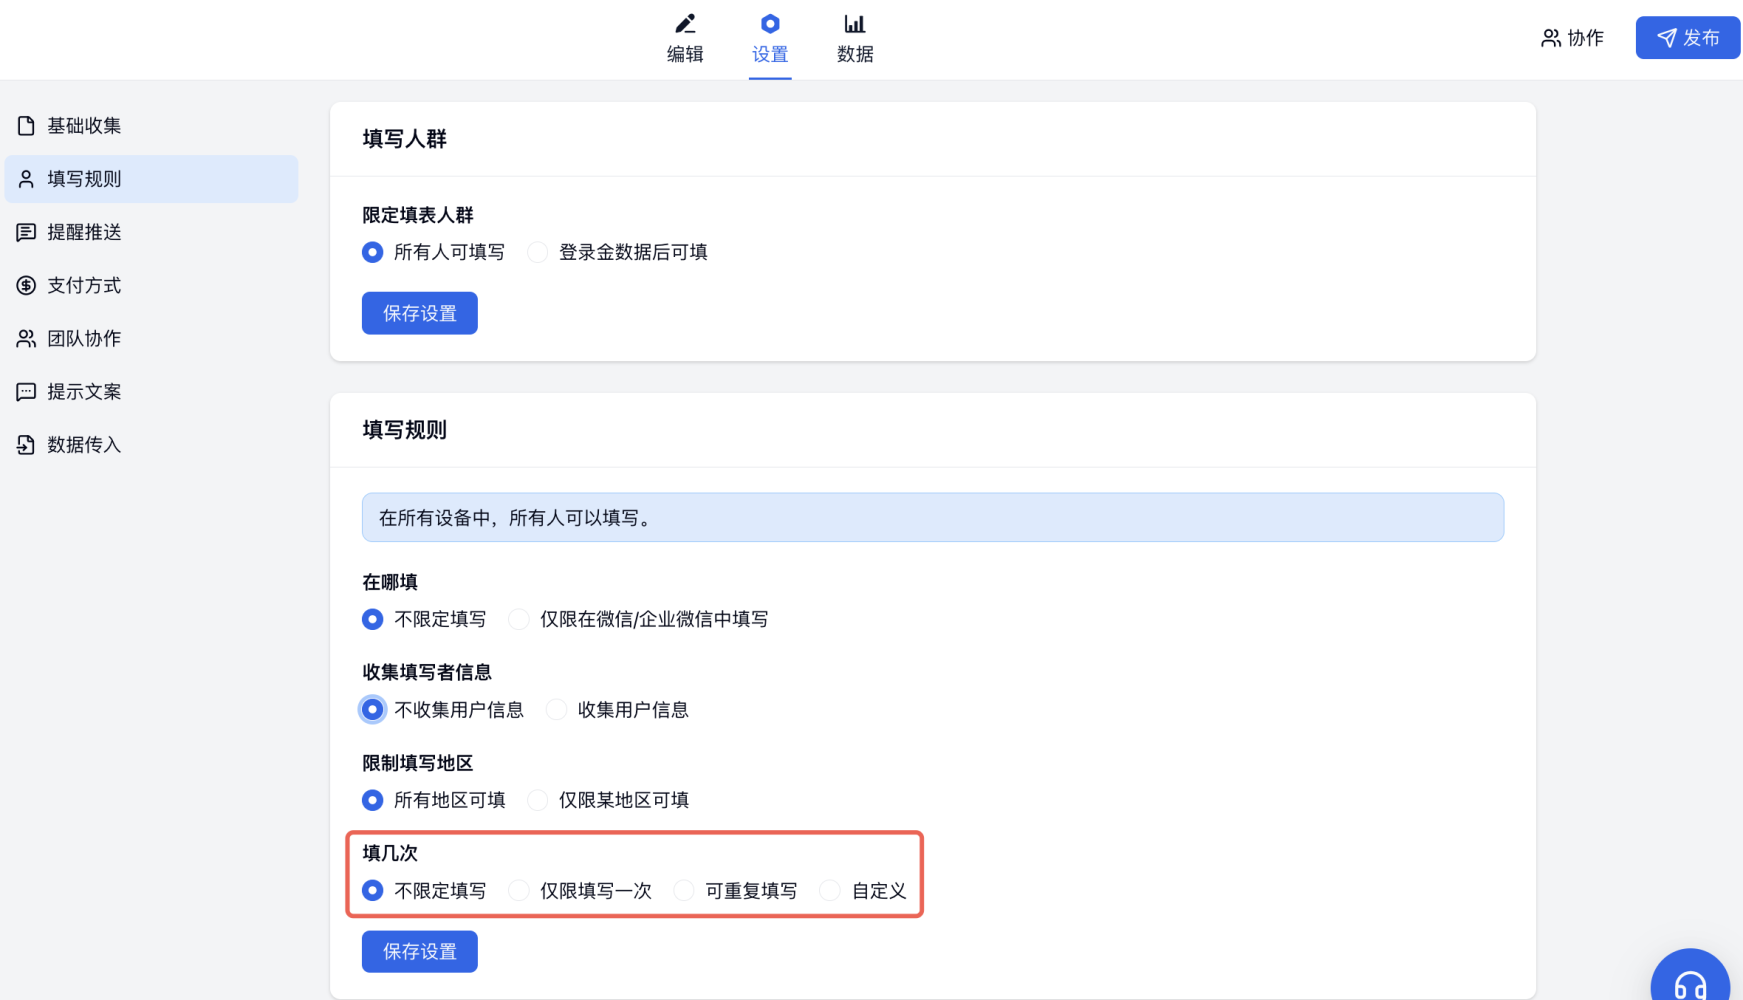Click the hexagon icon above 设置

point(770,23)
